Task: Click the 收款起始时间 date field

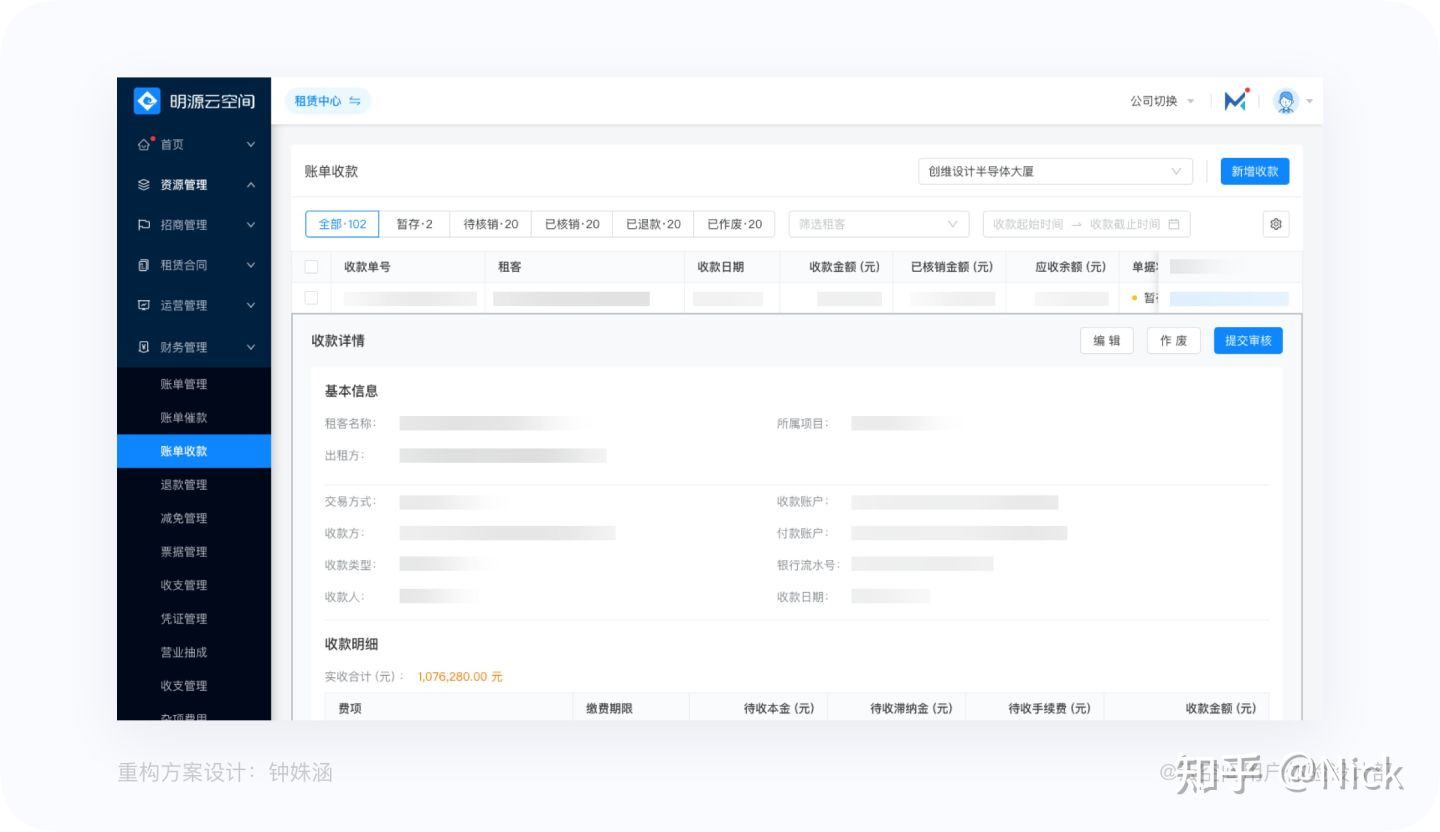Action: pos(1028,224)
